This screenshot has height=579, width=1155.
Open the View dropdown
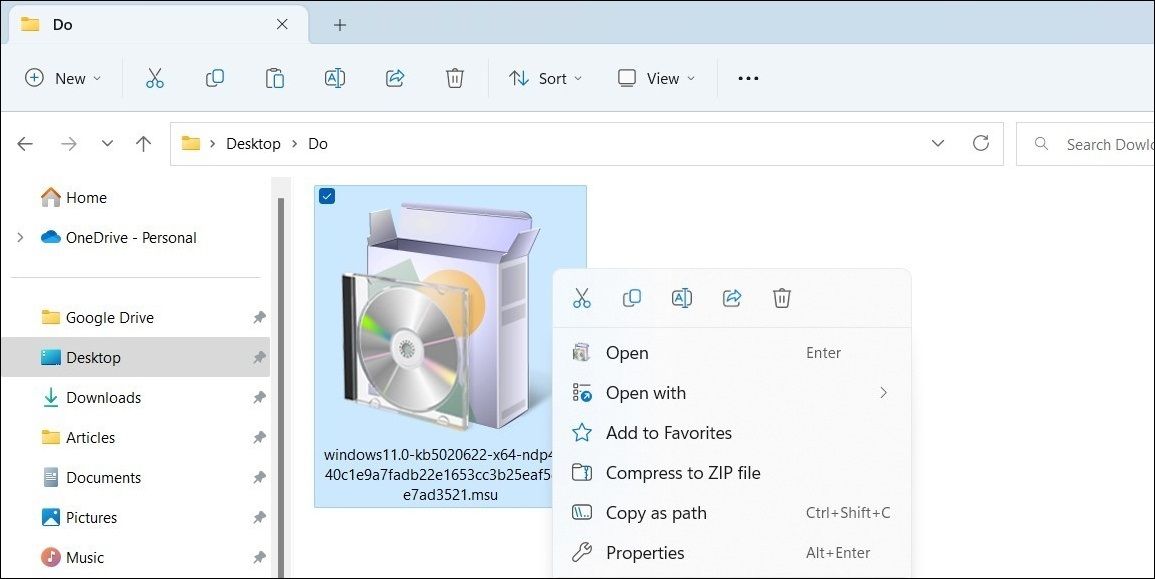[x=656, y=78]
